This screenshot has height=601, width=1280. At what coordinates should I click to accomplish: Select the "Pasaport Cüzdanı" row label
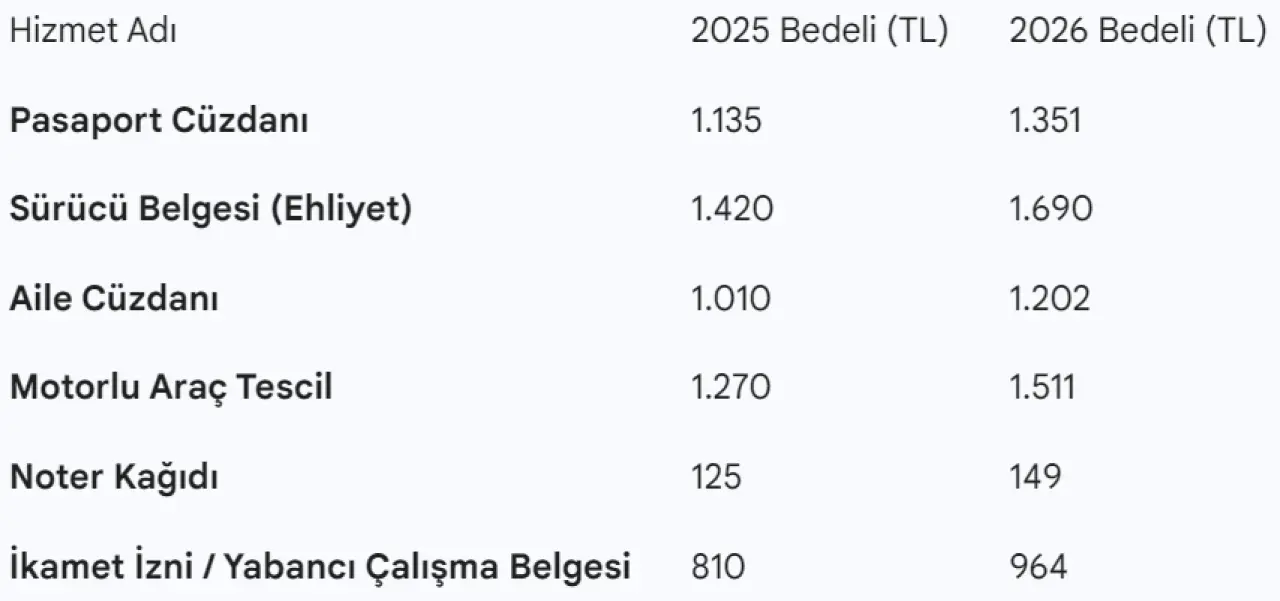pyautogui.click(x=159, y=121)
